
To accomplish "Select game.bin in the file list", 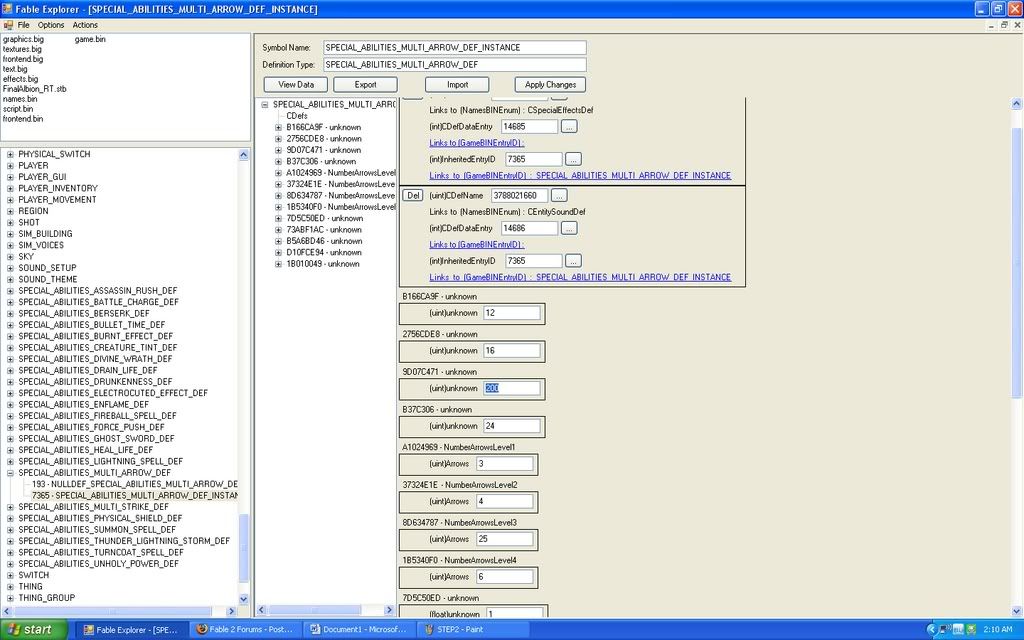I will (x=90, y=39).
